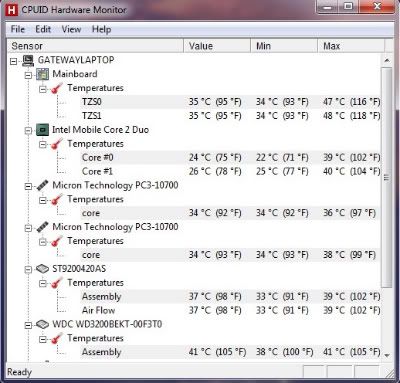
Task: Collapse the Mainboard tree node
Action: point(28,75)
